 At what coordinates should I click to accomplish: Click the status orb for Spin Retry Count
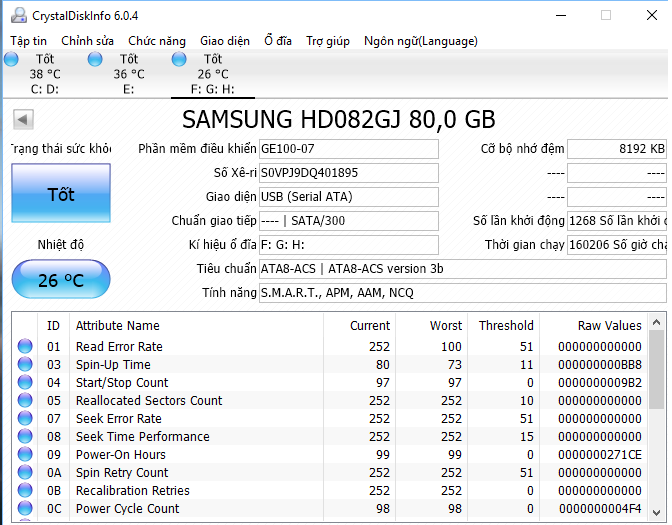coord(25,472)
